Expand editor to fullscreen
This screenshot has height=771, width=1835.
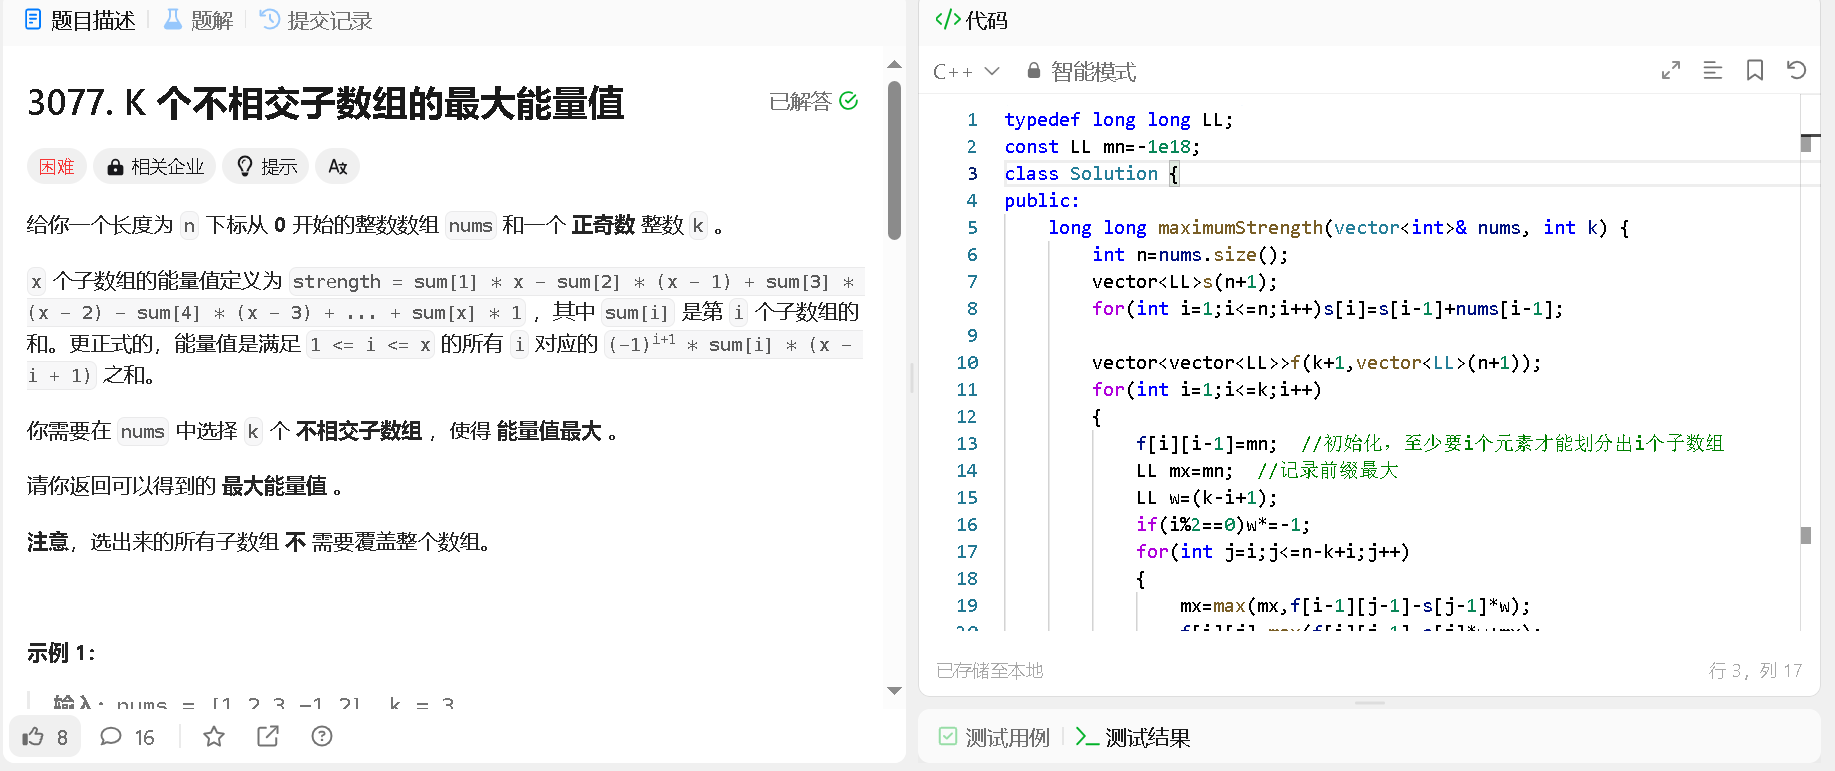pos(1671,70)
